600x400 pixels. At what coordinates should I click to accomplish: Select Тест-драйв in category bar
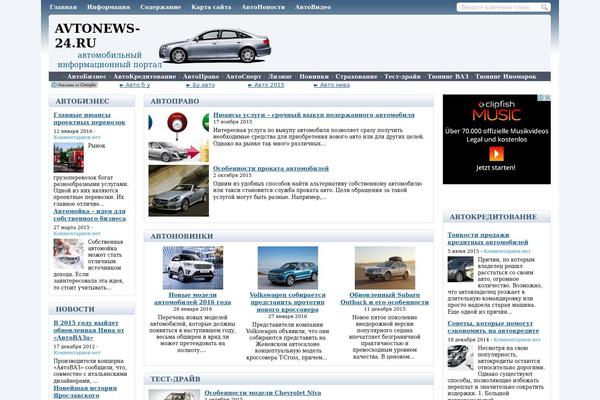tap(402, 77)
